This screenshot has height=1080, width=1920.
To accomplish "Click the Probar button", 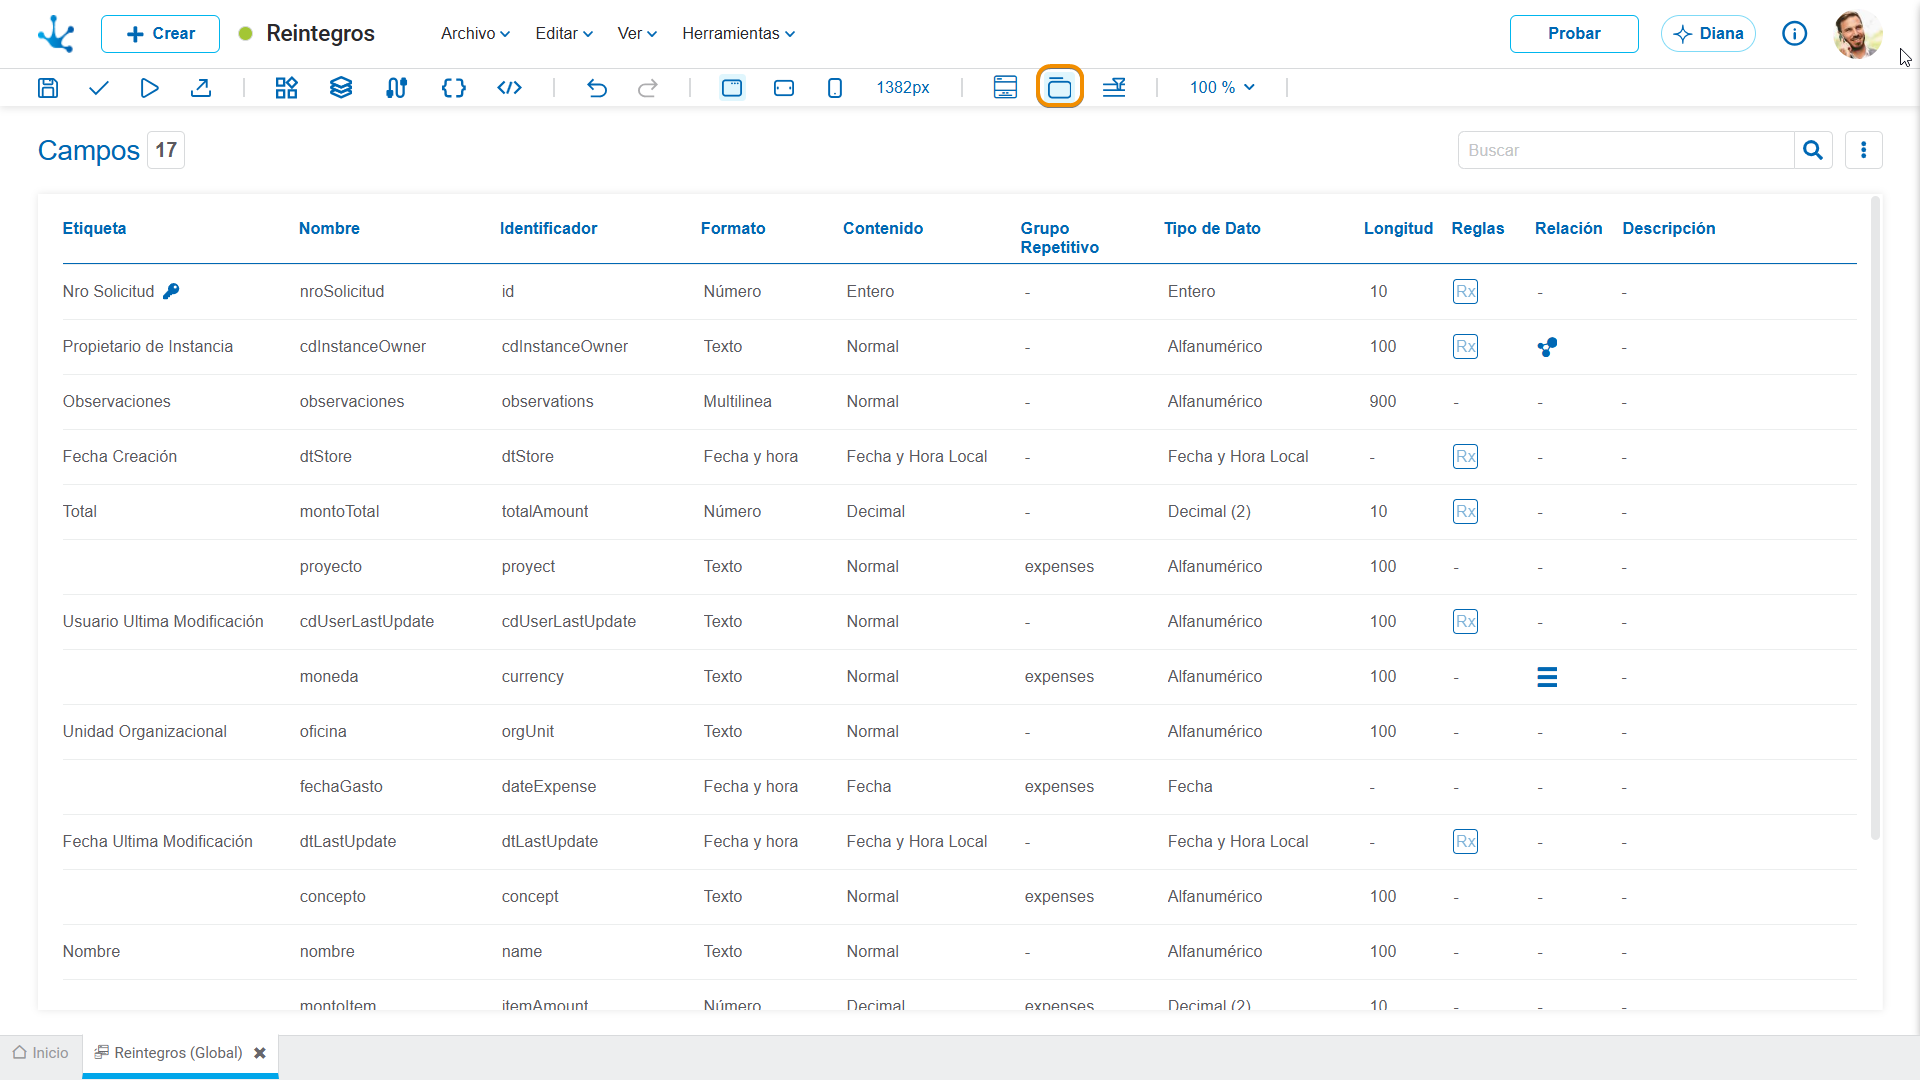I will pyautogui.click(x=1574, y=33).
